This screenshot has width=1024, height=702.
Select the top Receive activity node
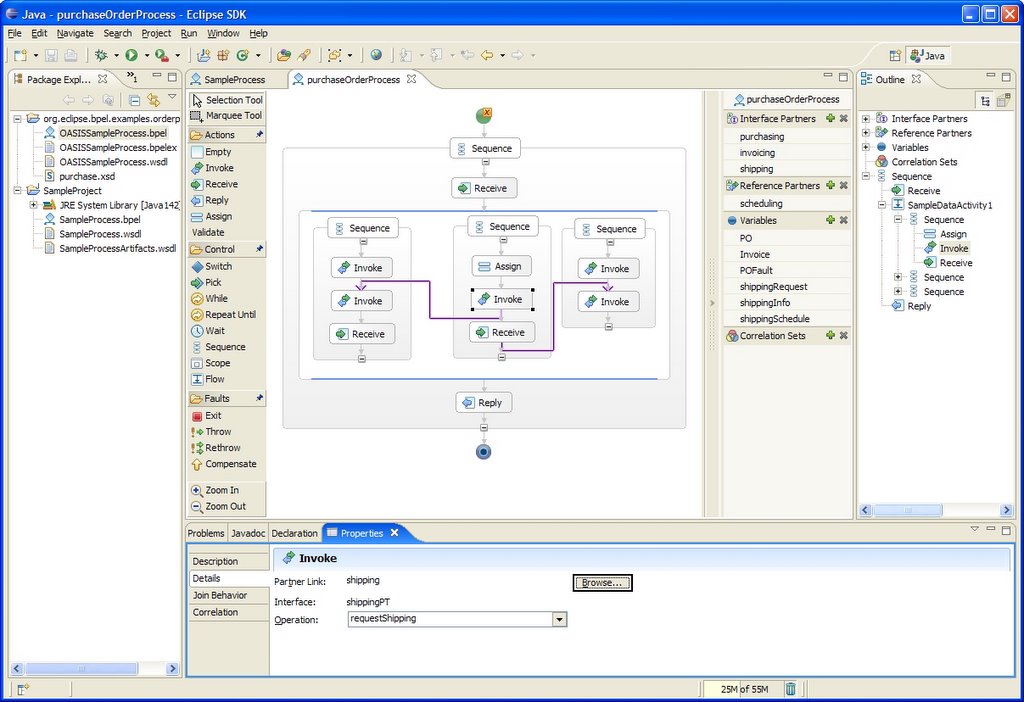pyautogui.click(x=484, y=188)
